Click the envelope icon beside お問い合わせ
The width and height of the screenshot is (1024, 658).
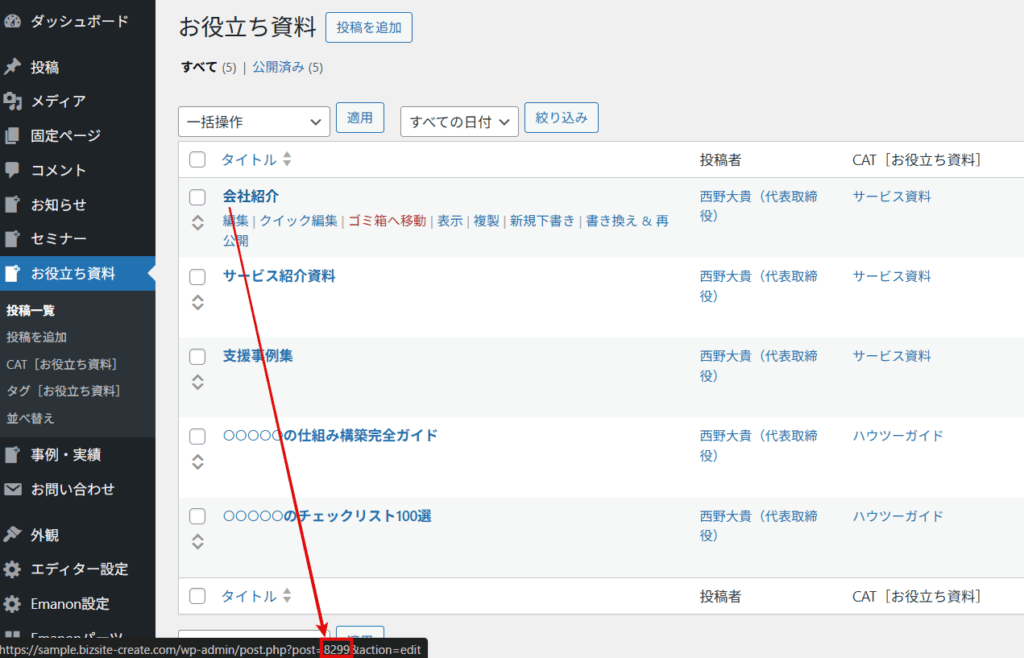click(12, 490)
